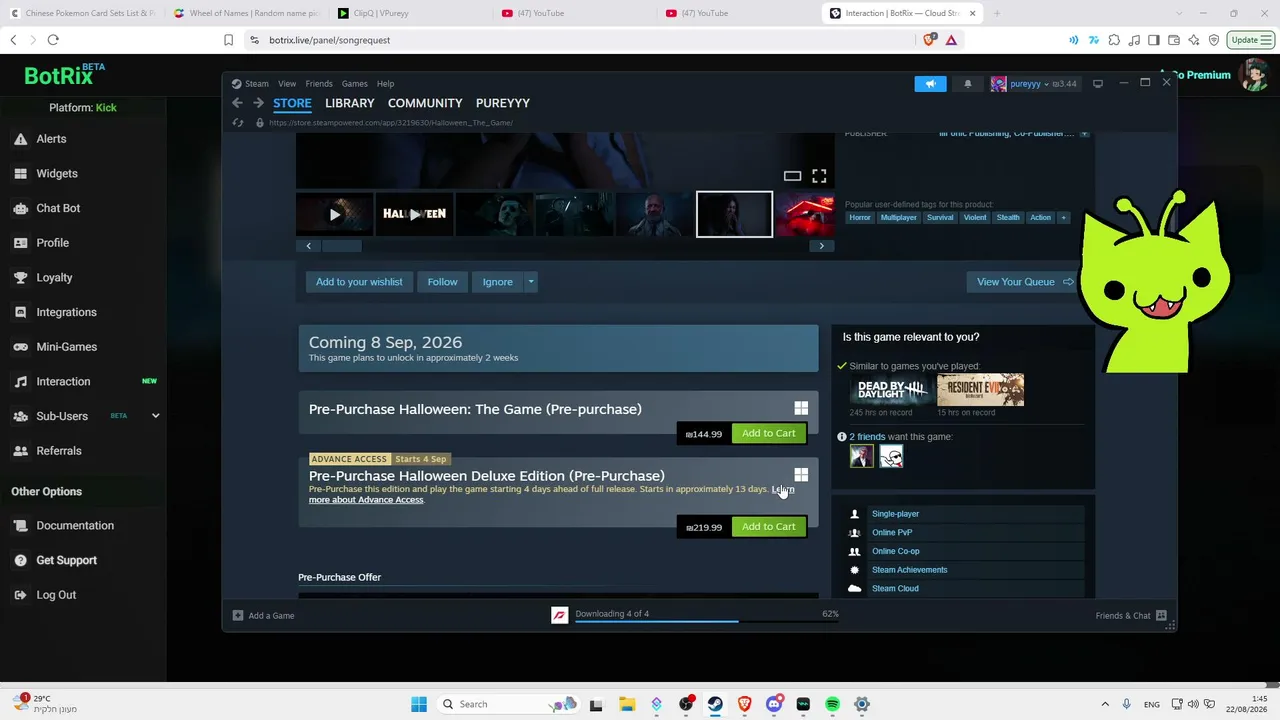Click the screenshot strip scrollbar handle
Screen dimensions: 1280x720
tap(341, 246)
